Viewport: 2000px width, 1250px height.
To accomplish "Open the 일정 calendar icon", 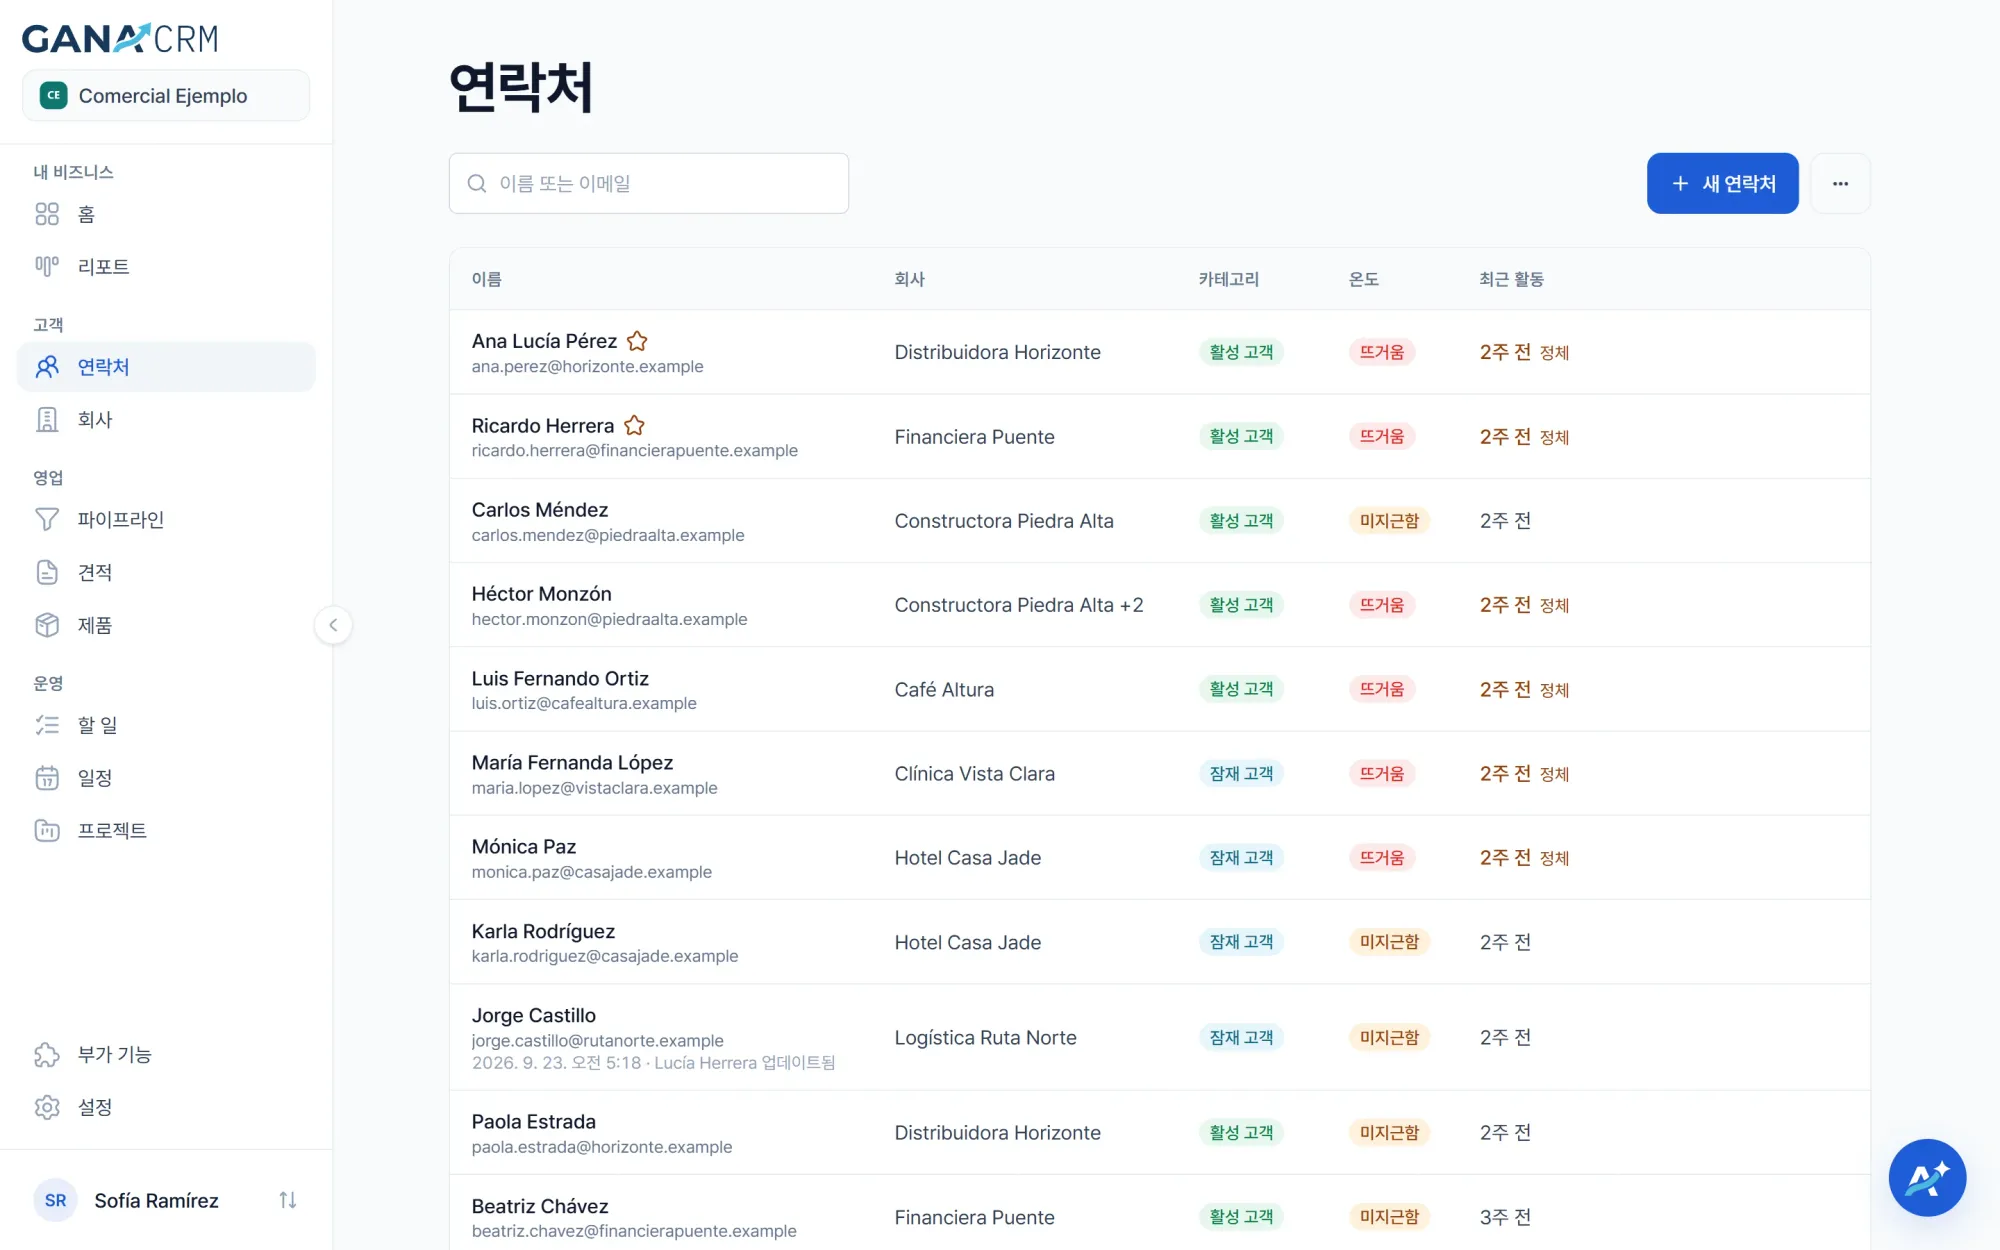I will point(47,778).
